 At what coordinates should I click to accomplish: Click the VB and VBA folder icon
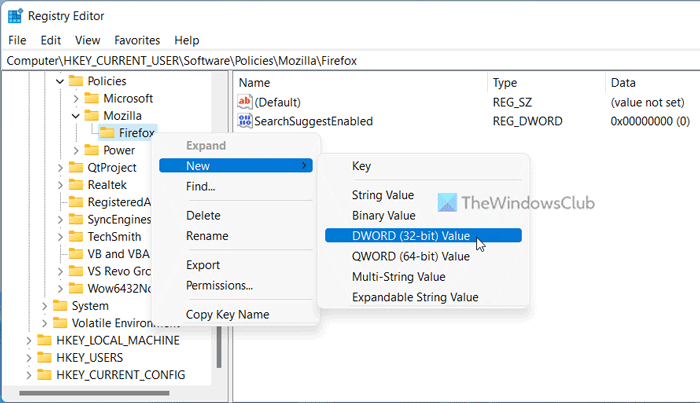pos(76,254)
